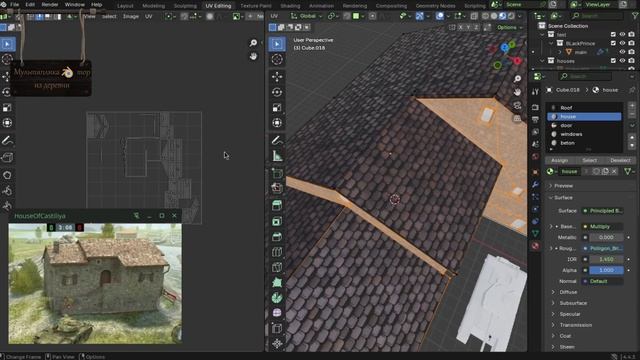
Task: Collapse the Surface panel
Action: click(563, 198)
